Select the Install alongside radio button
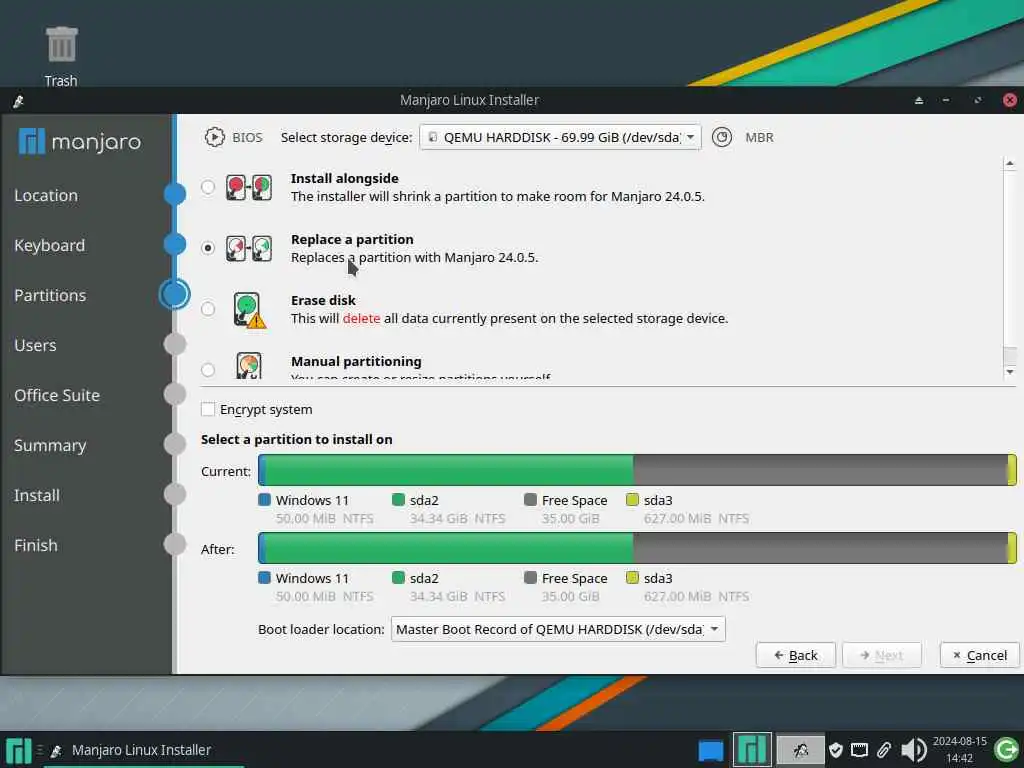1024x768 pixels. click(x=208, y=187)
